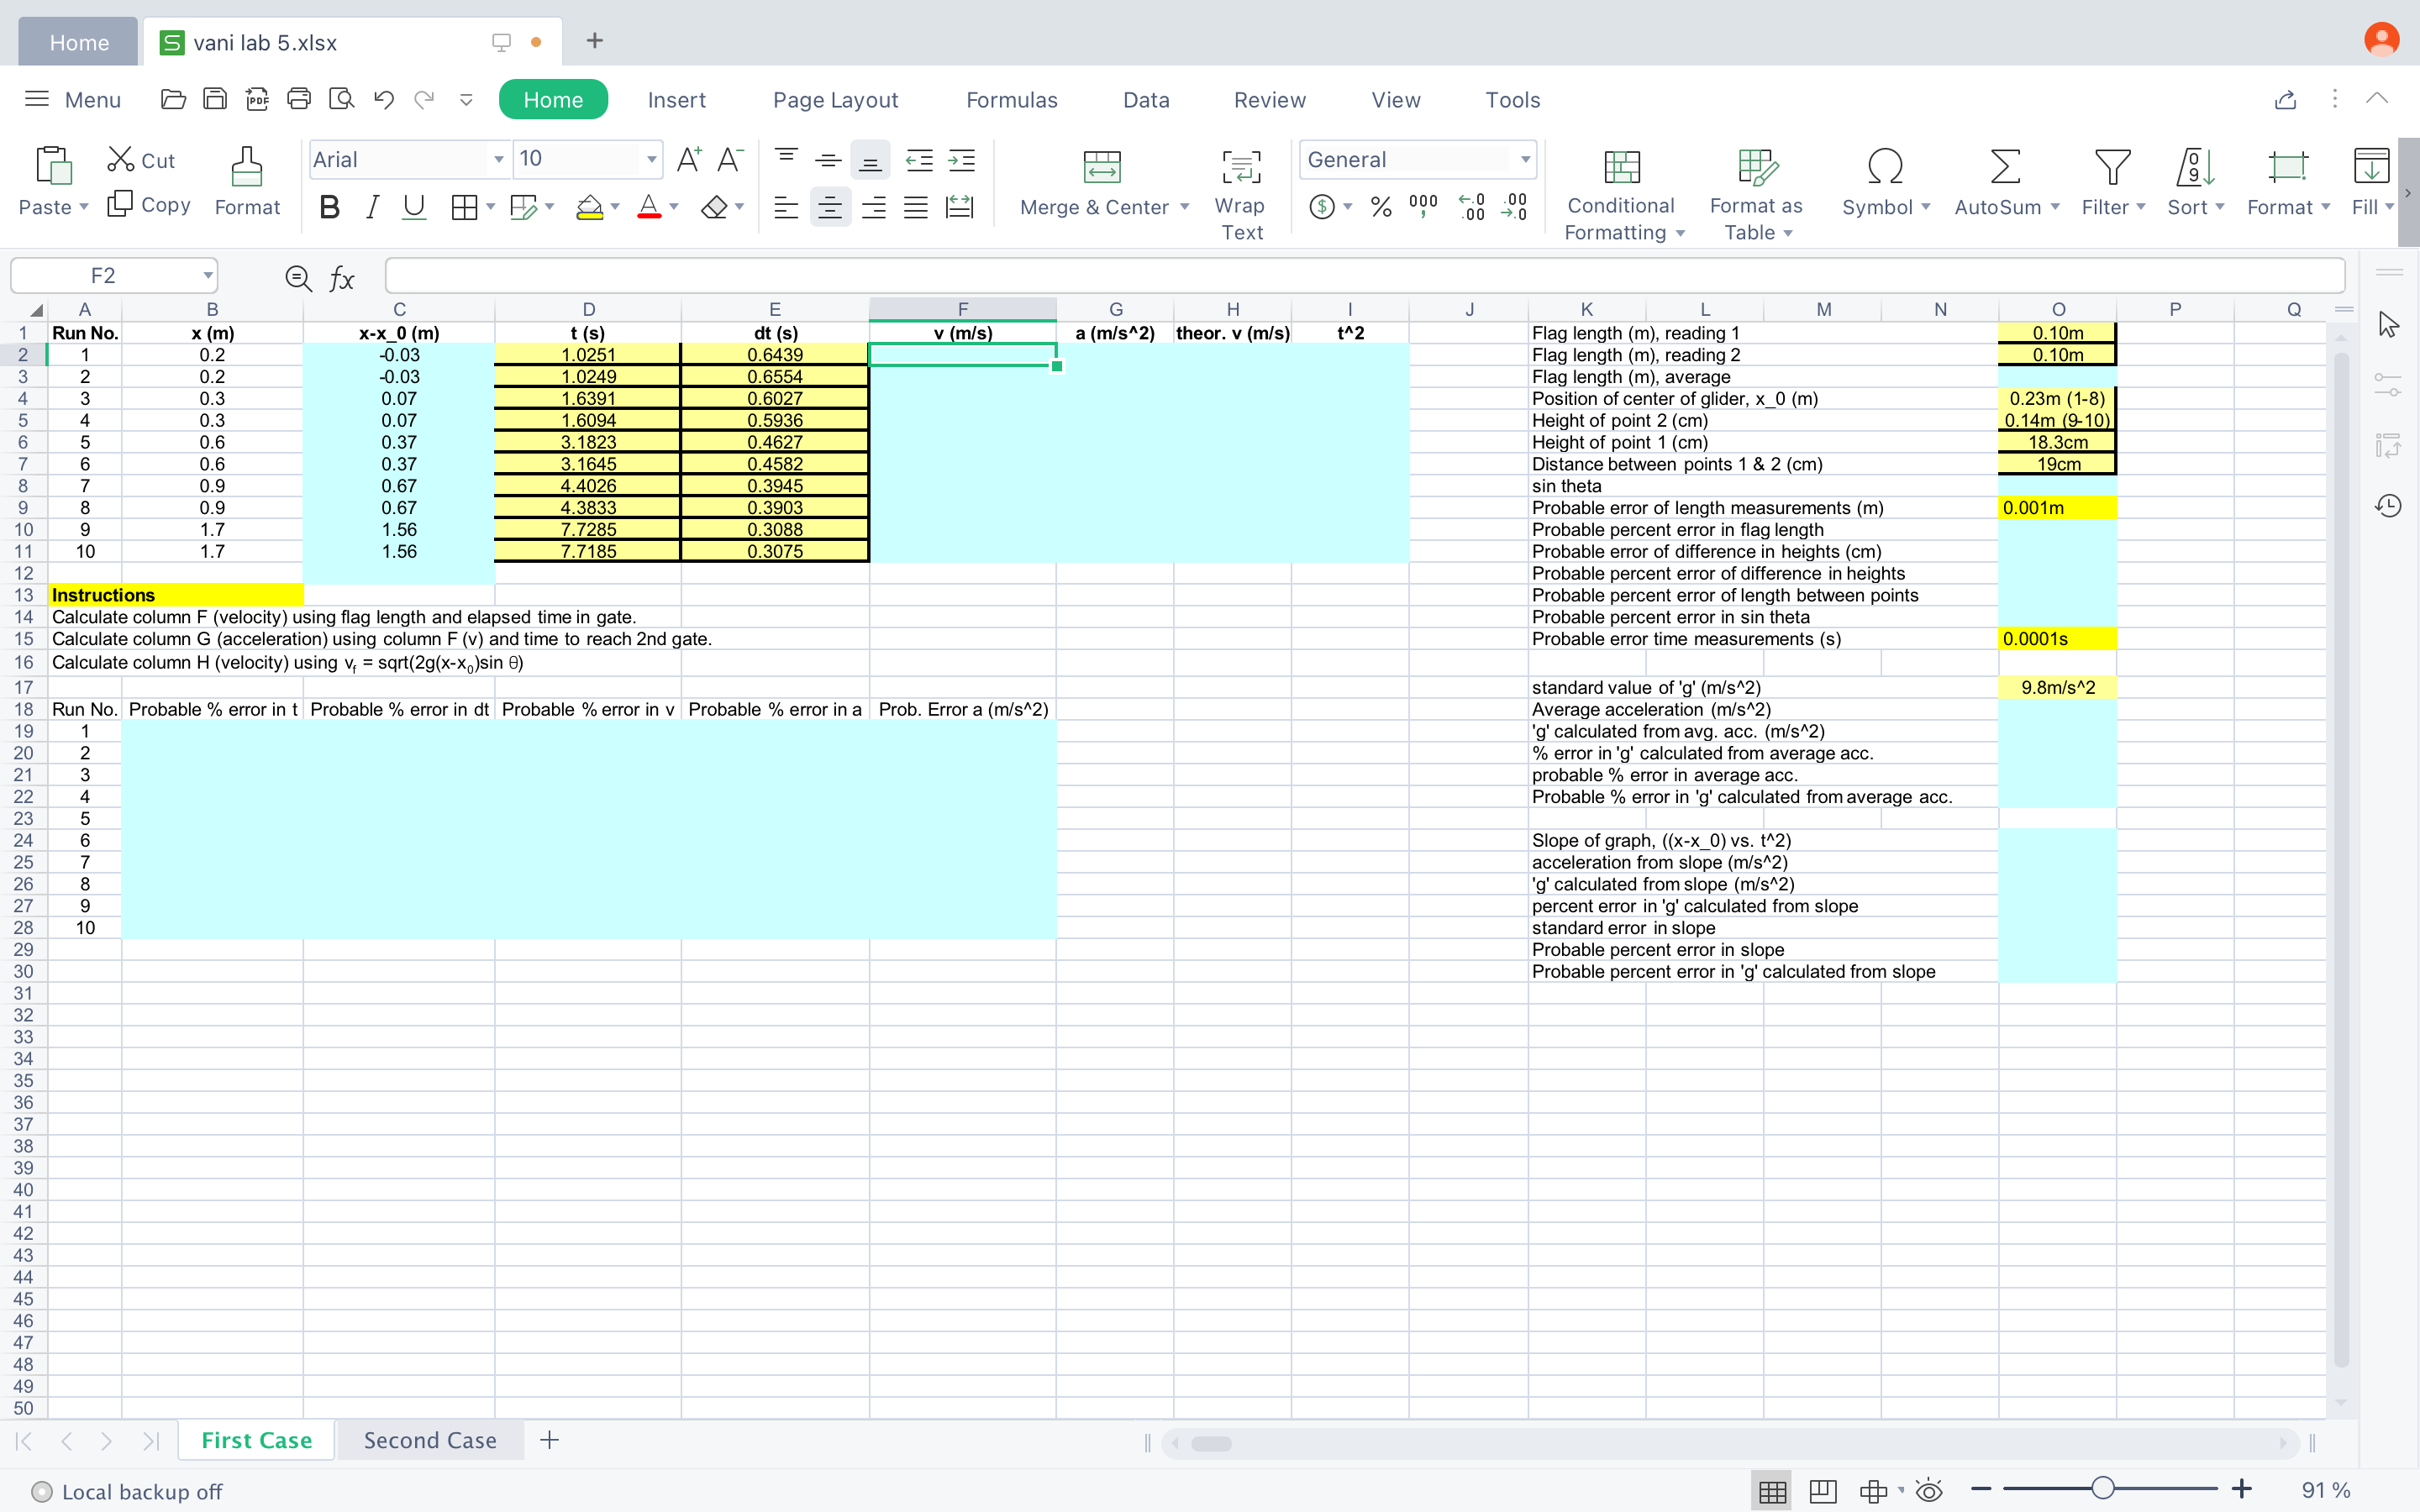
Task: Click the Wrap Text icon
Action: tap(1240, 167)
